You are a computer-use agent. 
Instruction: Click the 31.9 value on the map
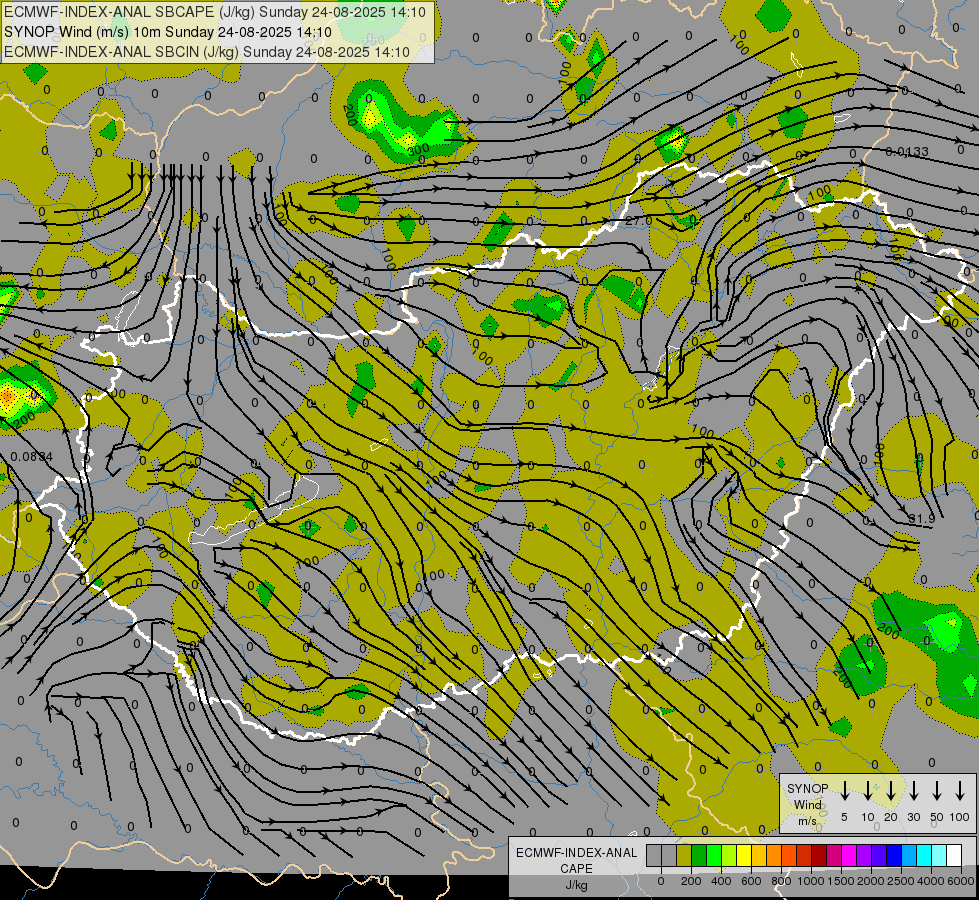point(921,518)
